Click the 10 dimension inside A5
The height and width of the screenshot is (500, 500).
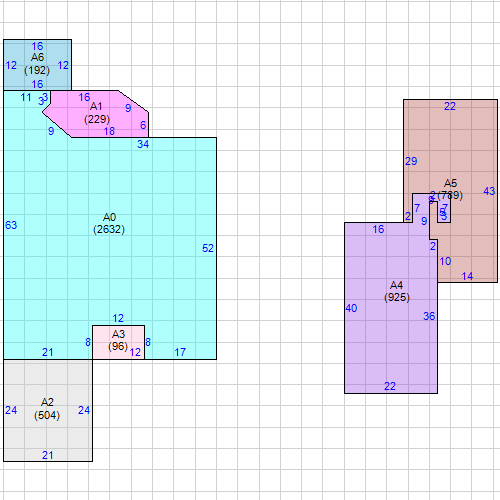445,261
